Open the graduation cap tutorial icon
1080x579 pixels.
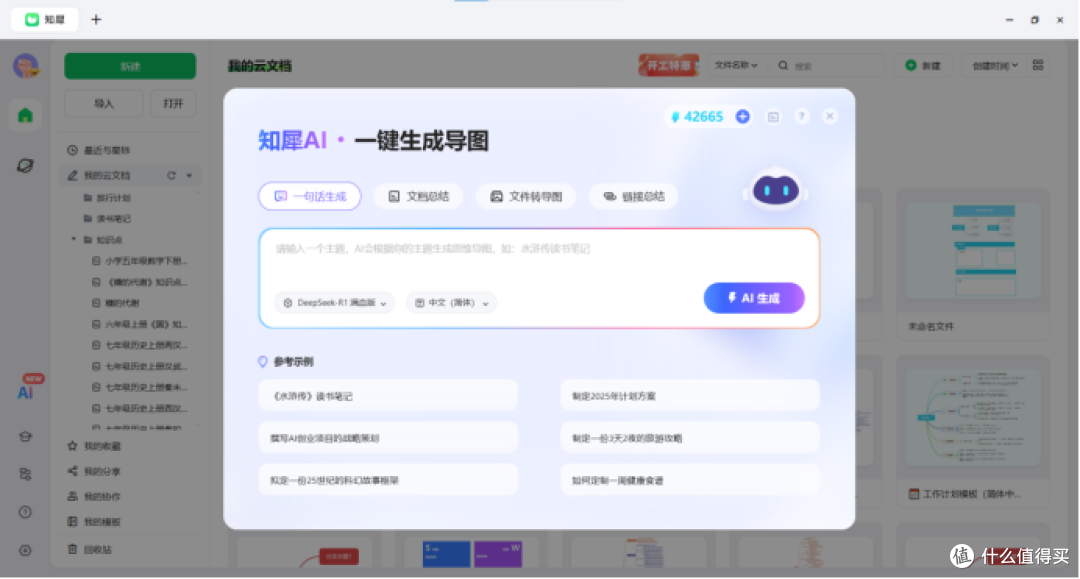click(x=25, y=436)
